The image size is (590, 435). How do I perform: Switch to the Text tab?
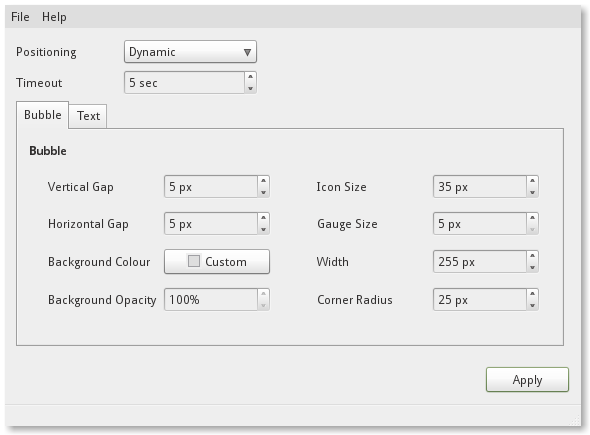pos(88,116)
